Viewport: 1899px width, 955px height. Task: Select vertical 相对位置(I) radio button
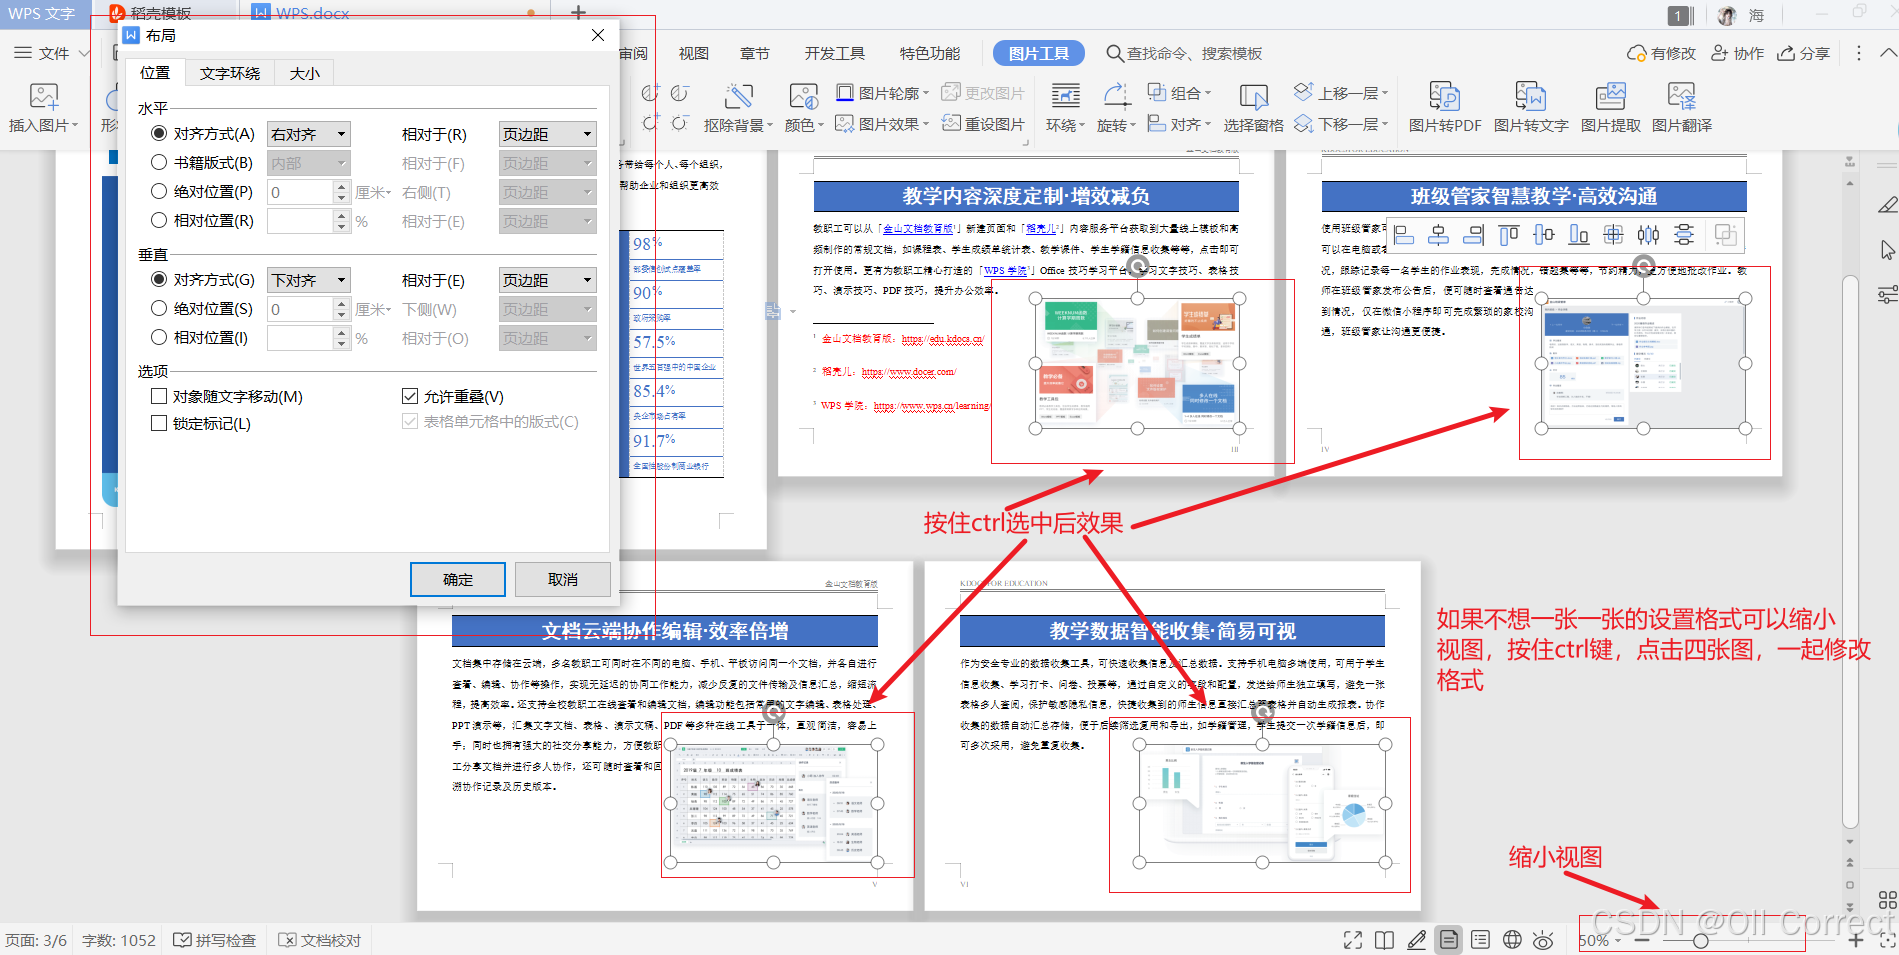[159, 337]
